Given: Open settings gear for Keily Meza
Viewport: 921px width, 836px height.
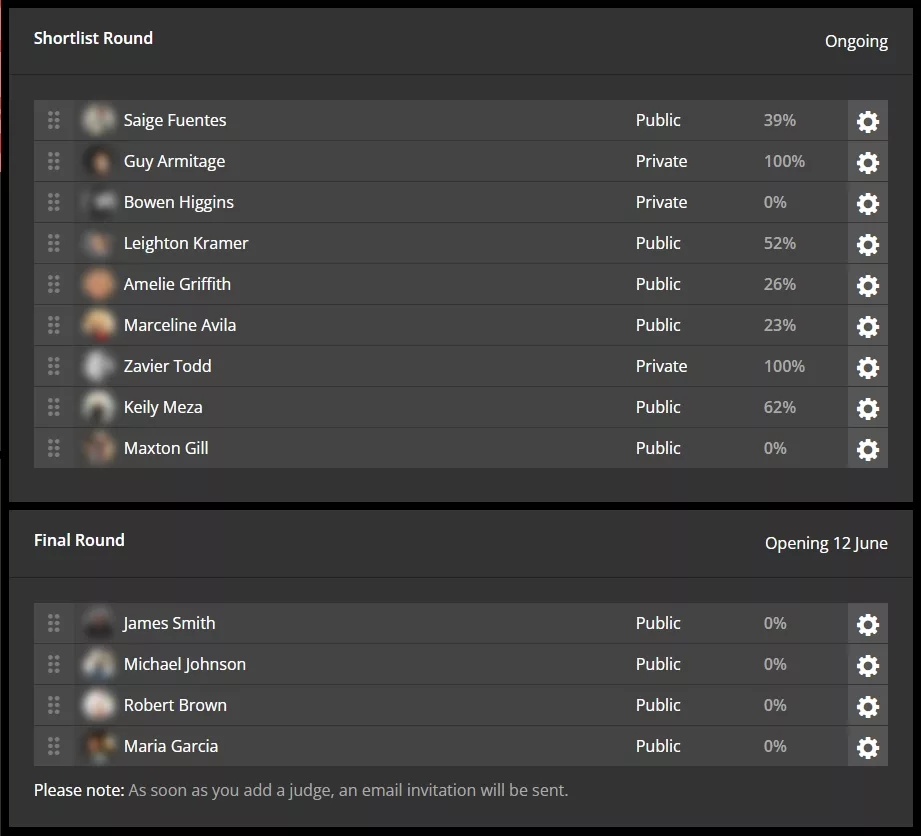Looking at the screenshot, I should 867,408.
